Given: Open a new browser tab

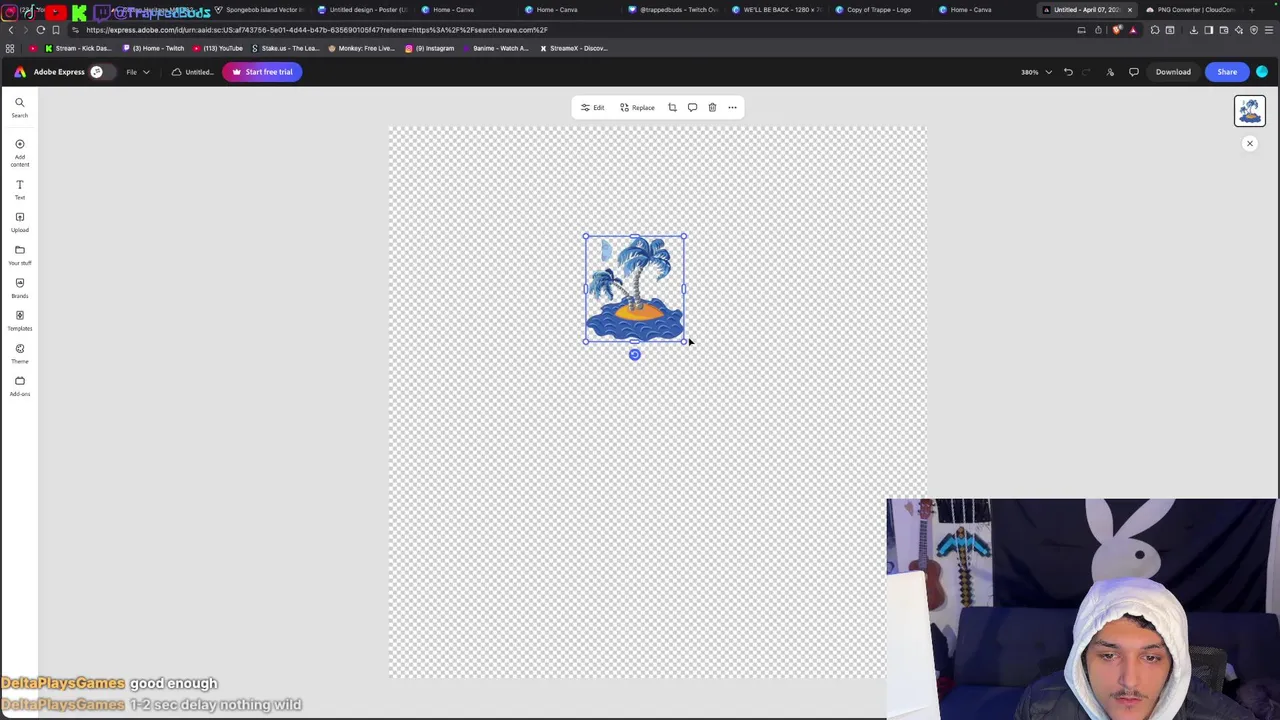Looking at the screenshot, I should pyautogui.click(x=1251, y=10).
